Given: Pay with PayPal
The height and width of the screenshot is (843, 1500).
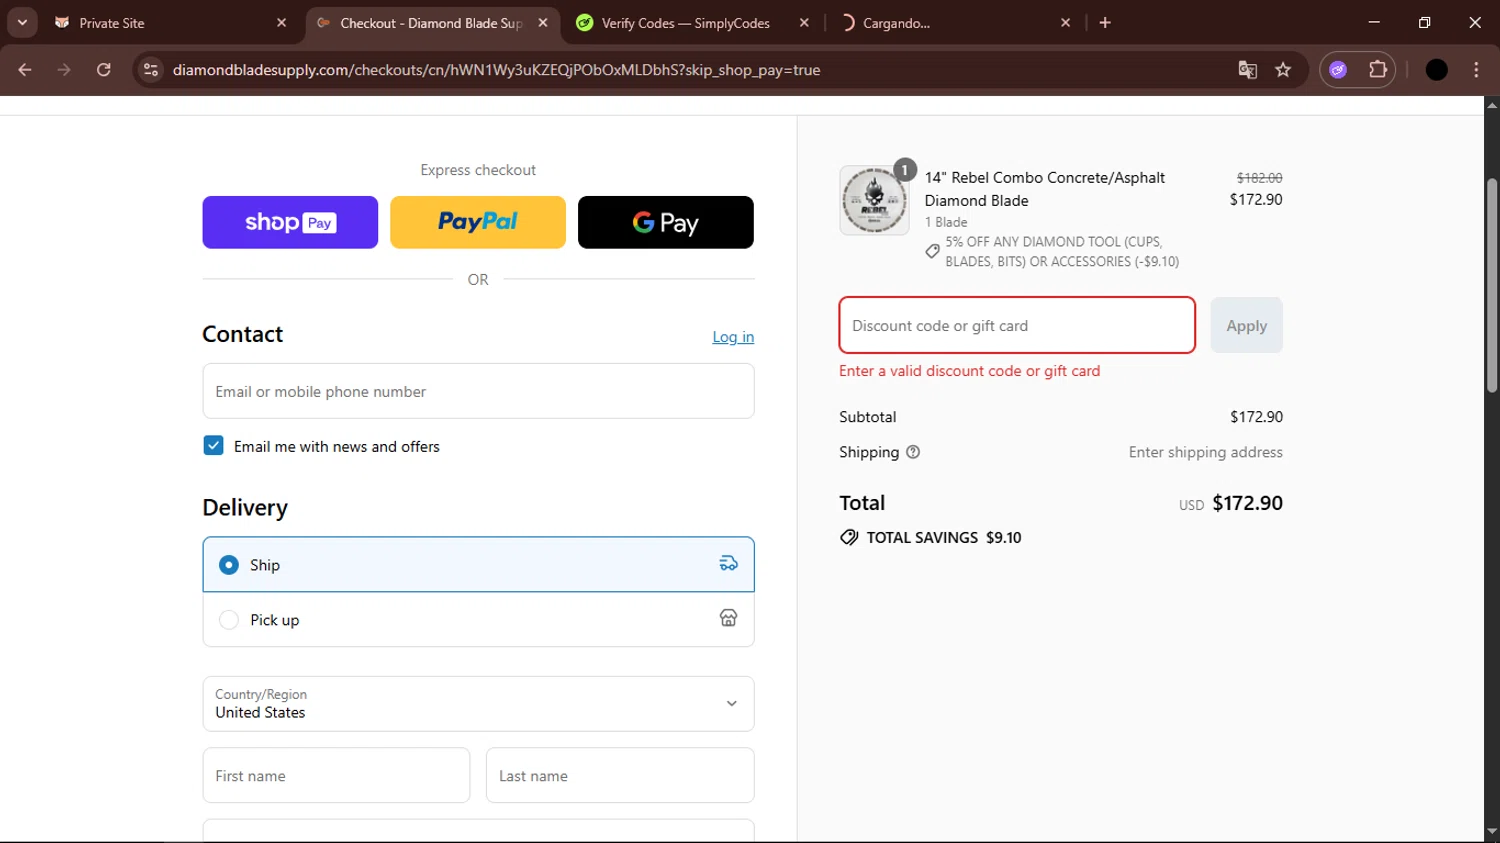Looking at the screenshot, I should pyautogui.click(x=478, y=222).
